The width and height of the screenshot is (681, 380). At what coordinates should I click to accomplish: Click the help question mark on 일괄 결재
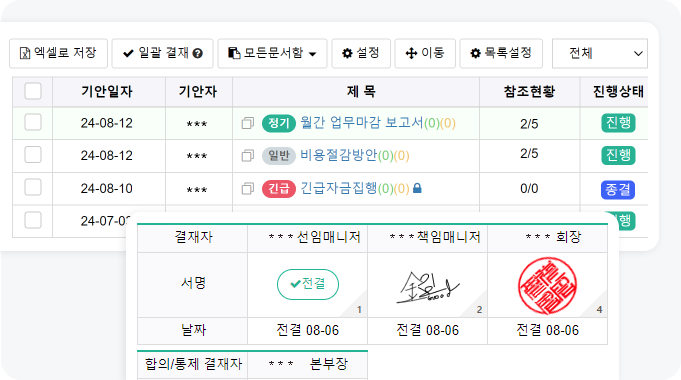pos(198,53)
